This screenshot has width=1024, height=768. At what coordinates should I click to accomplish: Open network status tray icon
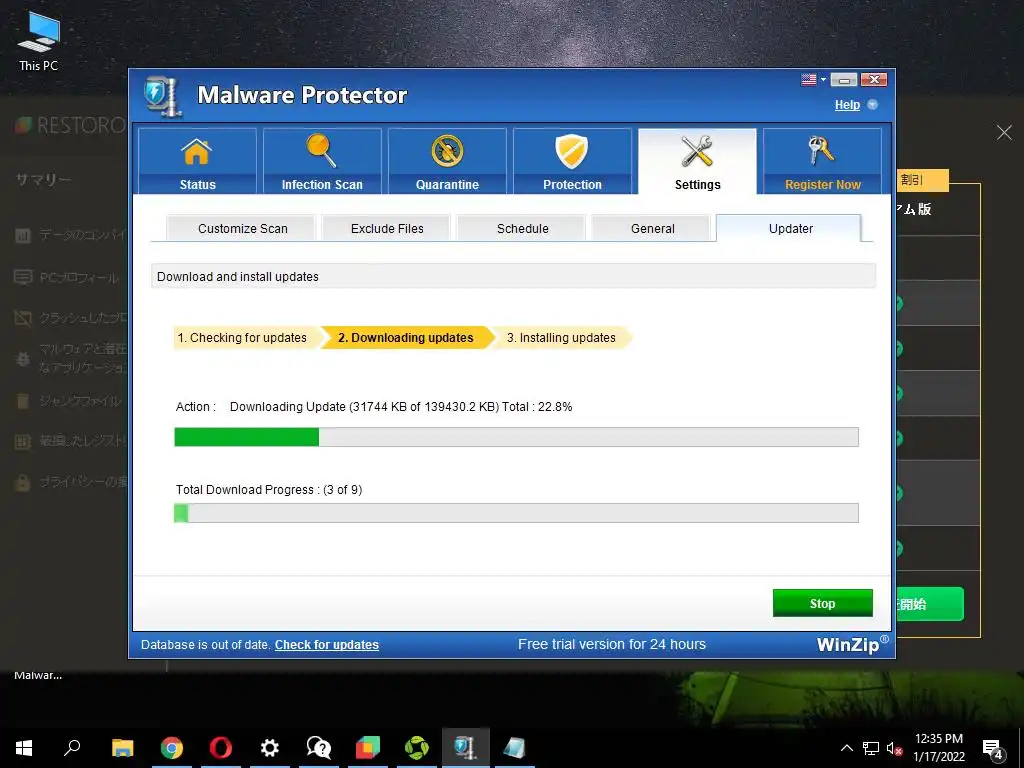(871, 748)
